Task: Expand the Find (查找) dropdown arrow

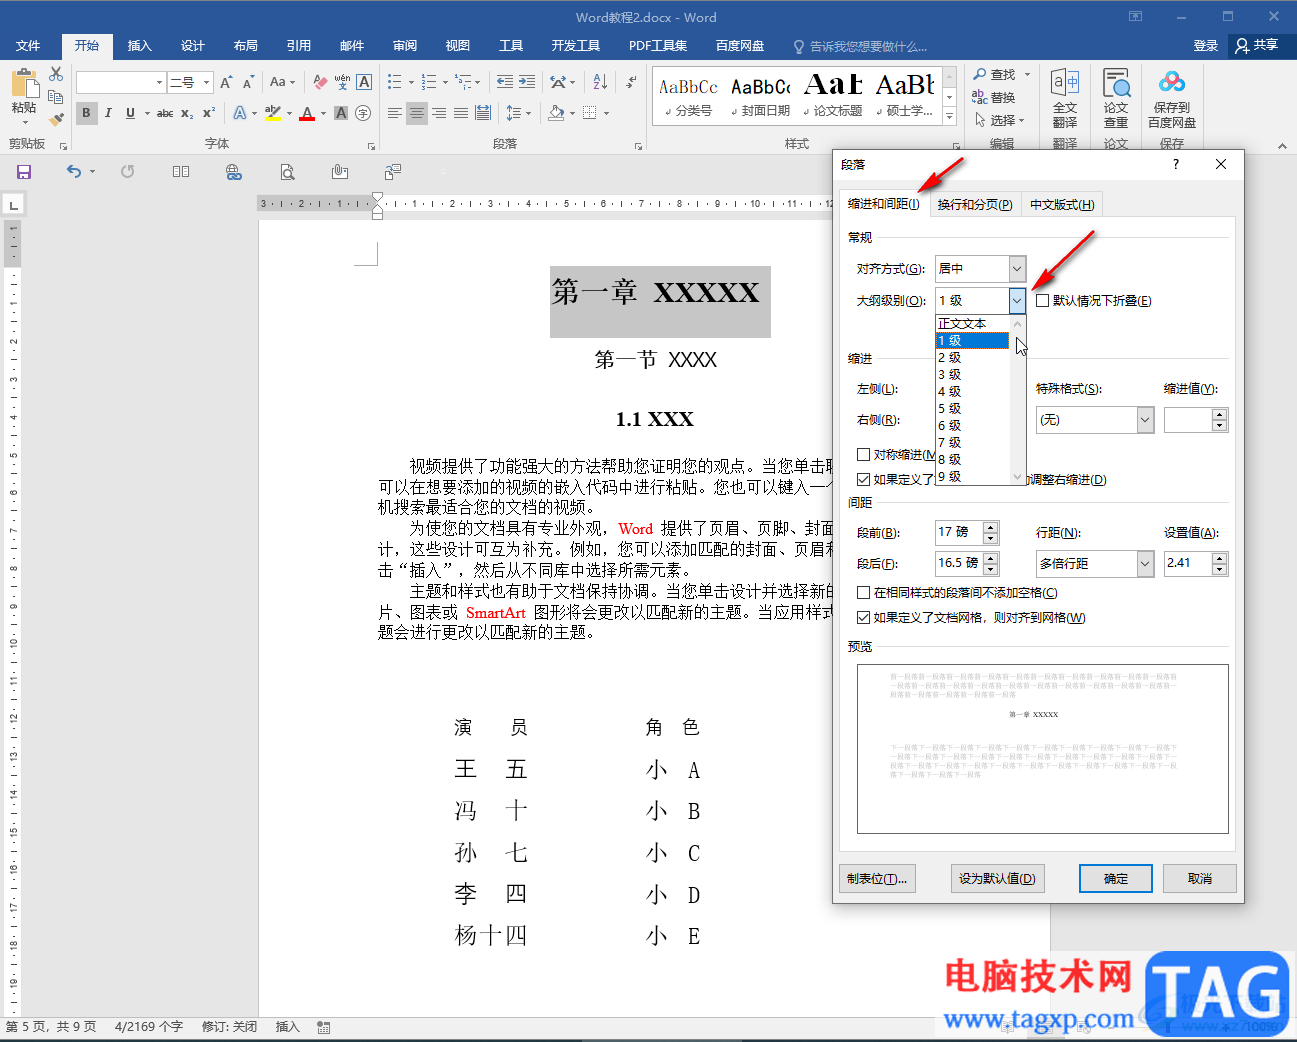Action: pos(1027,75)
